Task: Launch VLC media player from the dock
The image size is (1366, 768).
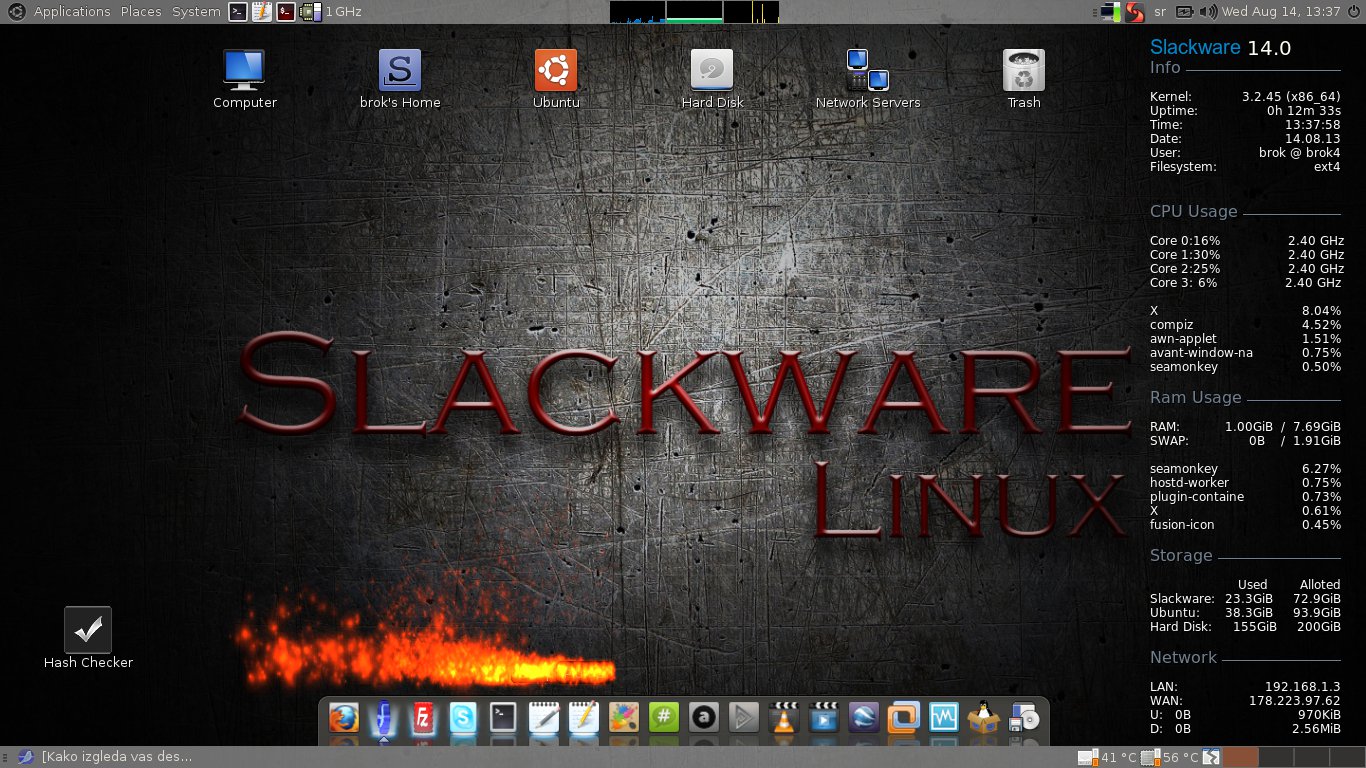Action: [783, 718]
